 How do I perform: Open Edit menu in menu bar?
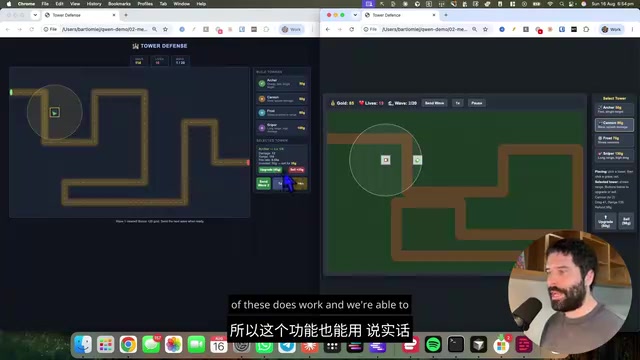(60, 4)
